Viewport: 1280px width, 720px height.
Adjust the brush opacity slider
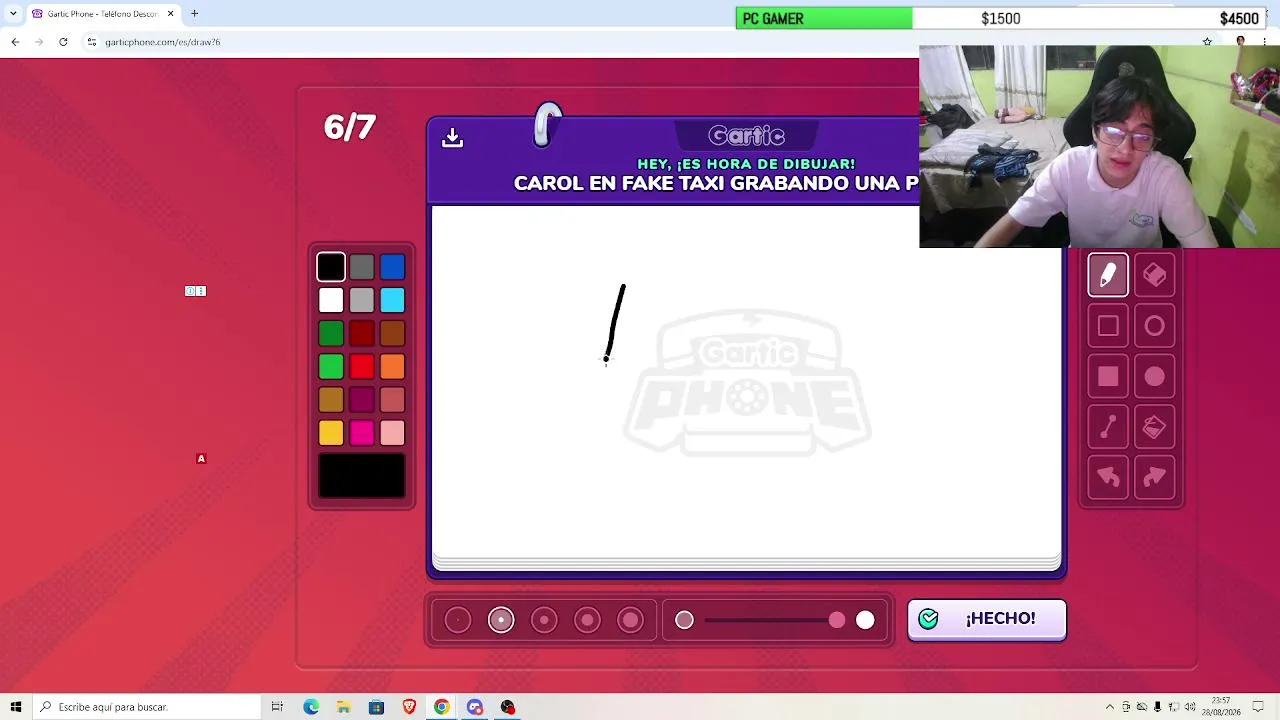tap(775, 621)
